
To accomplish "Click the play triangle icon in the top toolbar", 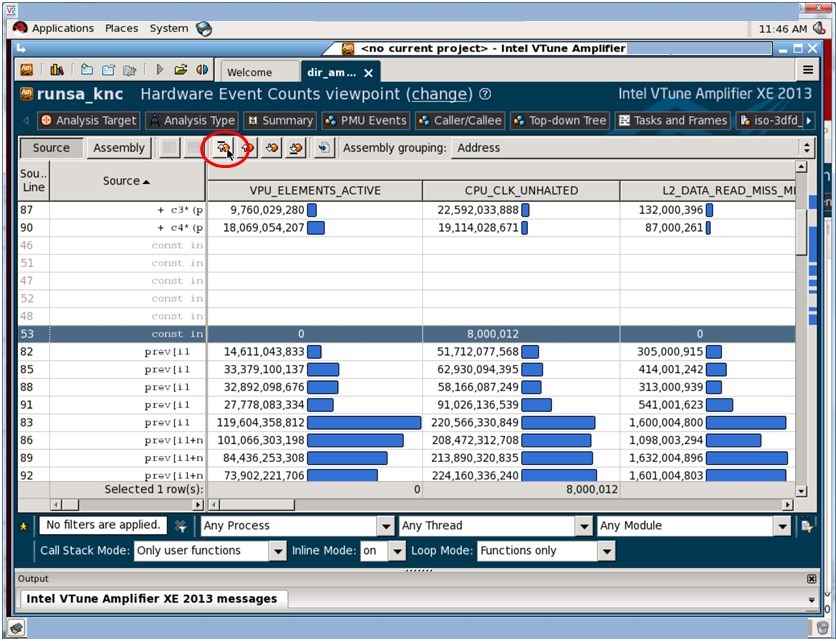I will 159,70.
